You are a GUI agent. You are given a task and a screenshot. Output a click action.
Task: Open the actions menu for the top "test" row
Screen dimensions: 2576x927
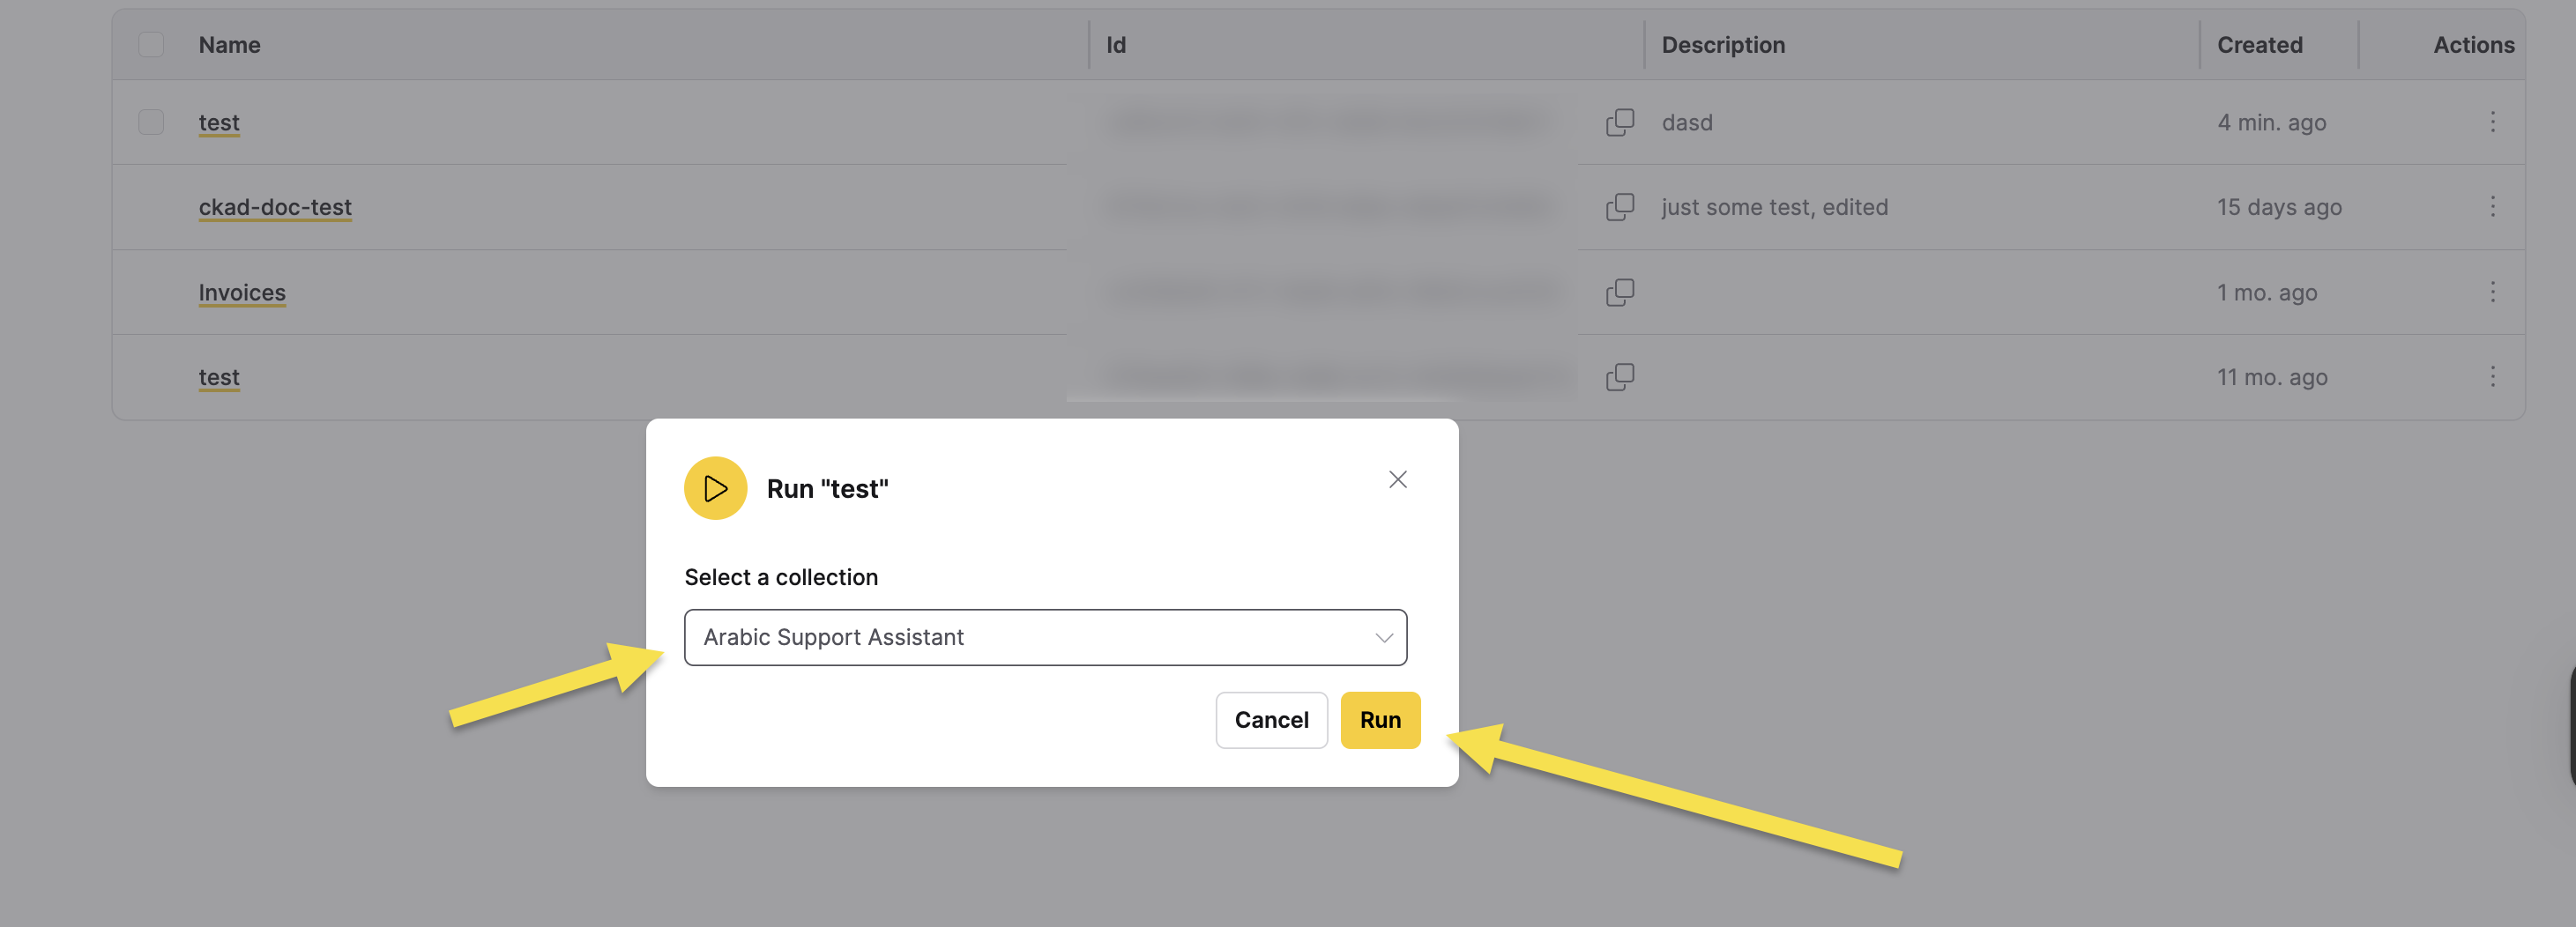[2493, 122]
